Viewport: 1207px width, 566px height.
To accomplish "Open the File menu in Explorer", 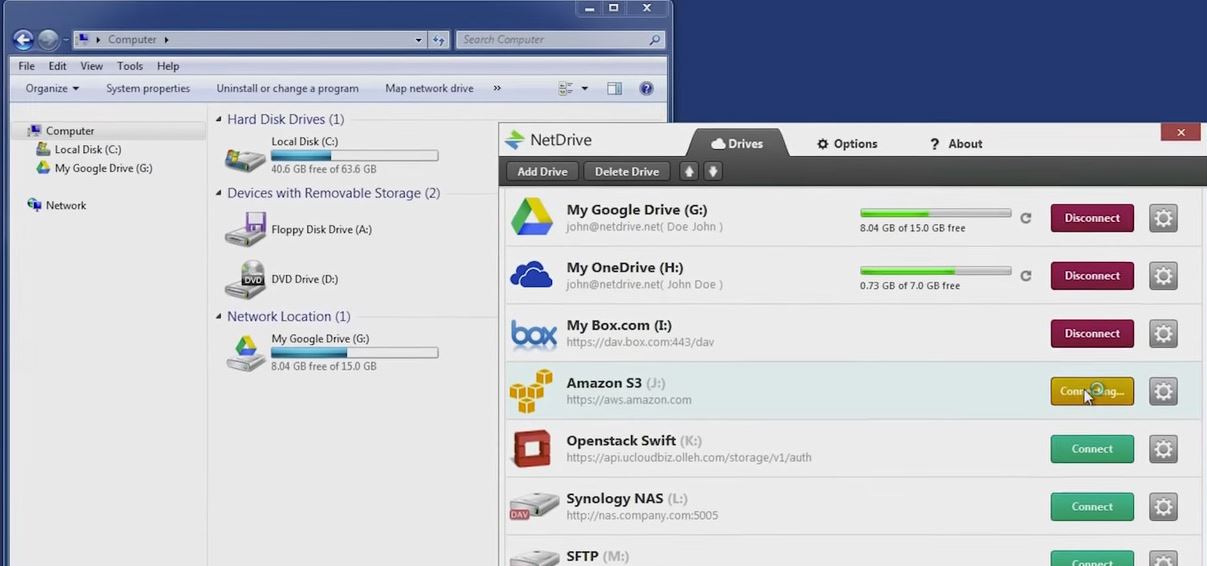I will [26, 66].
